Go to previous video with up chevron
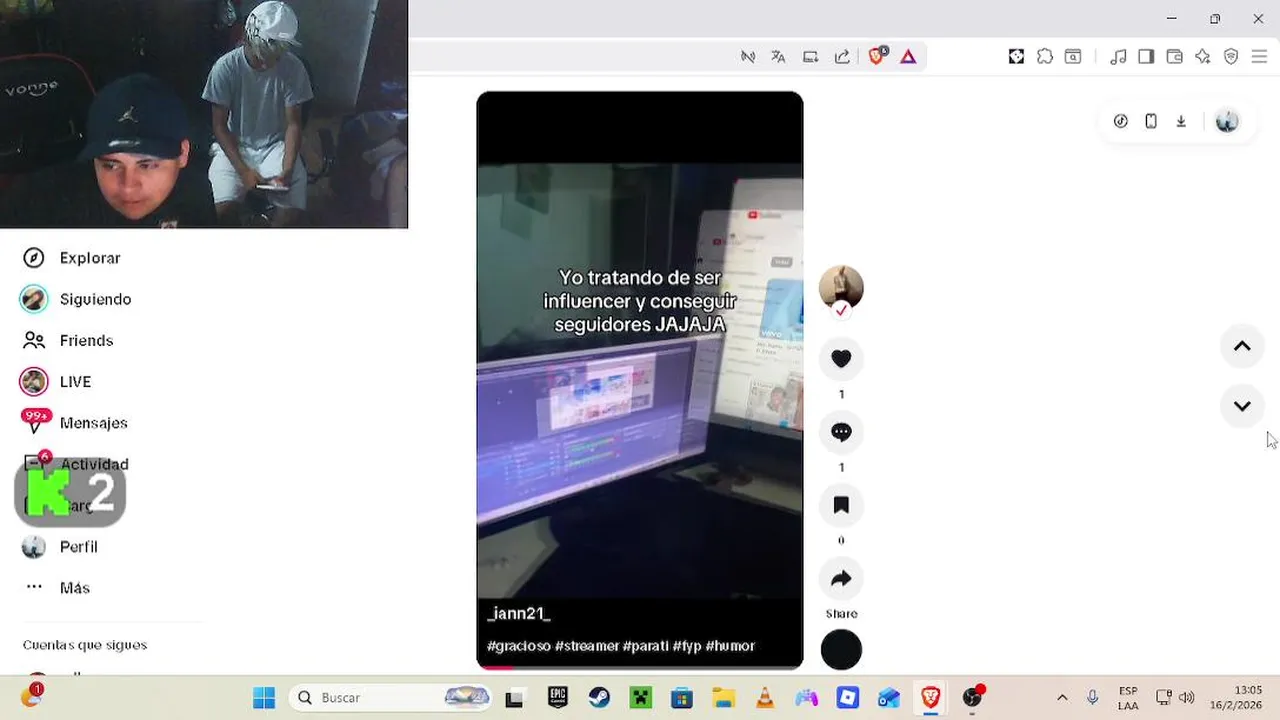The image size is (1280, 720). [1242, 346]
